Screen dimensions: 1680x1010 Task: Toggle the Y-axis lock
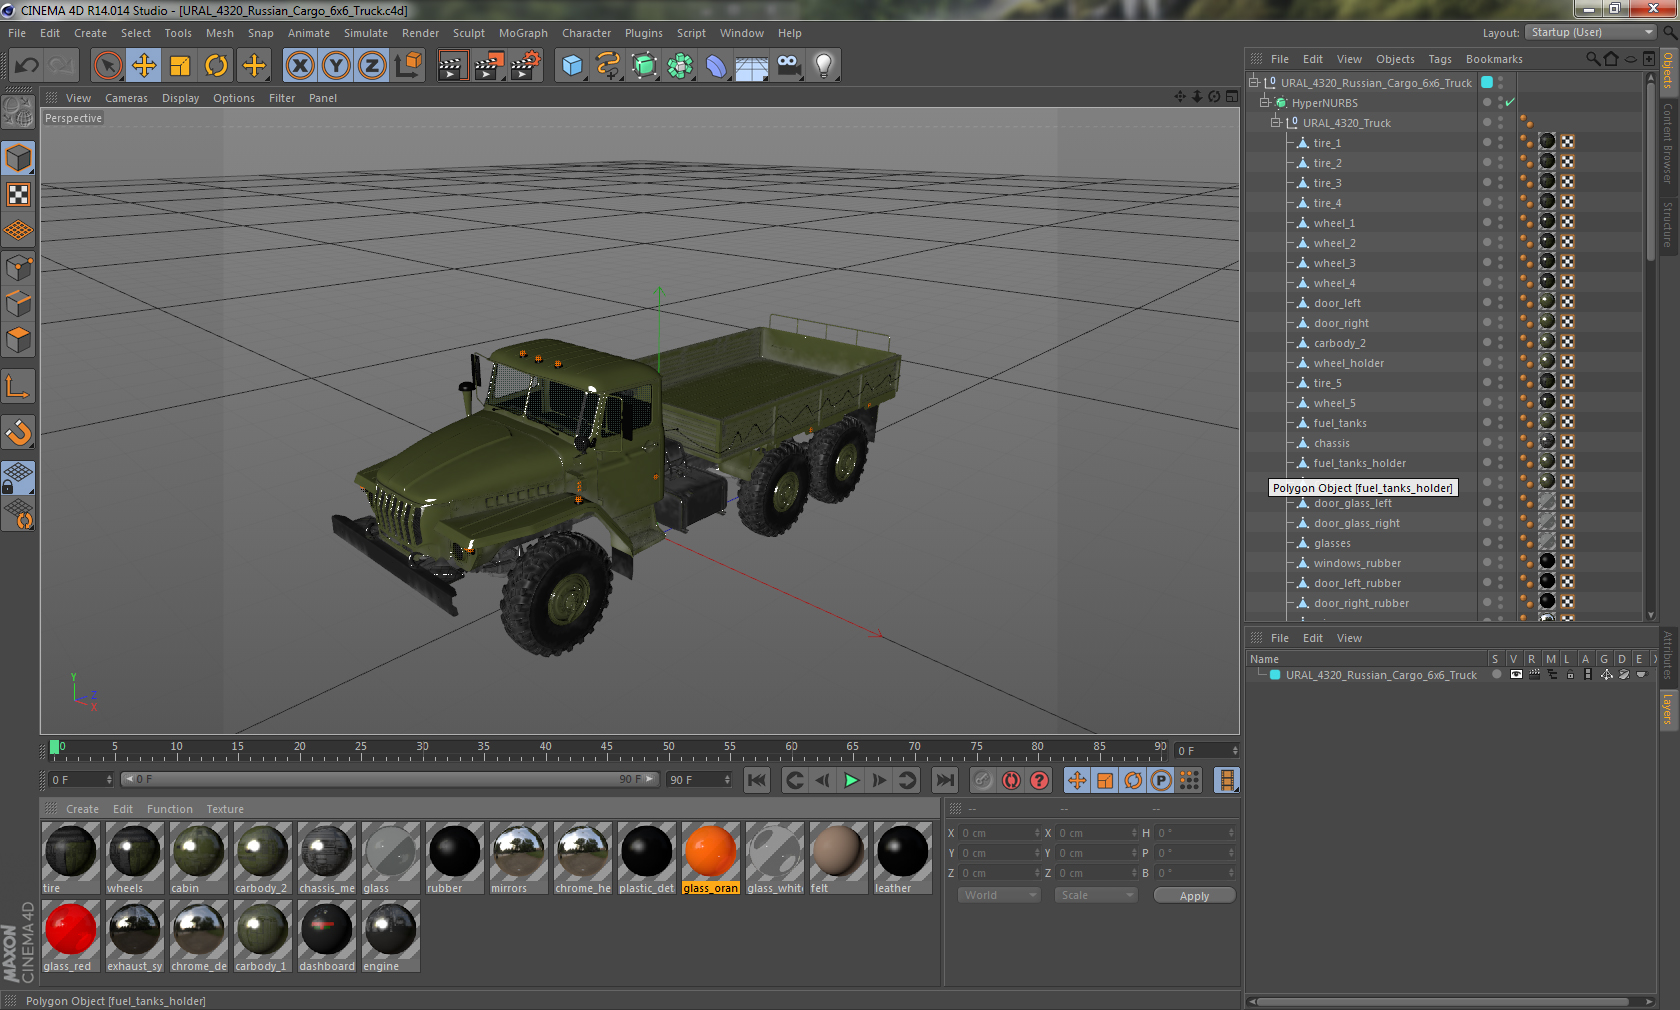coord(336,66)
